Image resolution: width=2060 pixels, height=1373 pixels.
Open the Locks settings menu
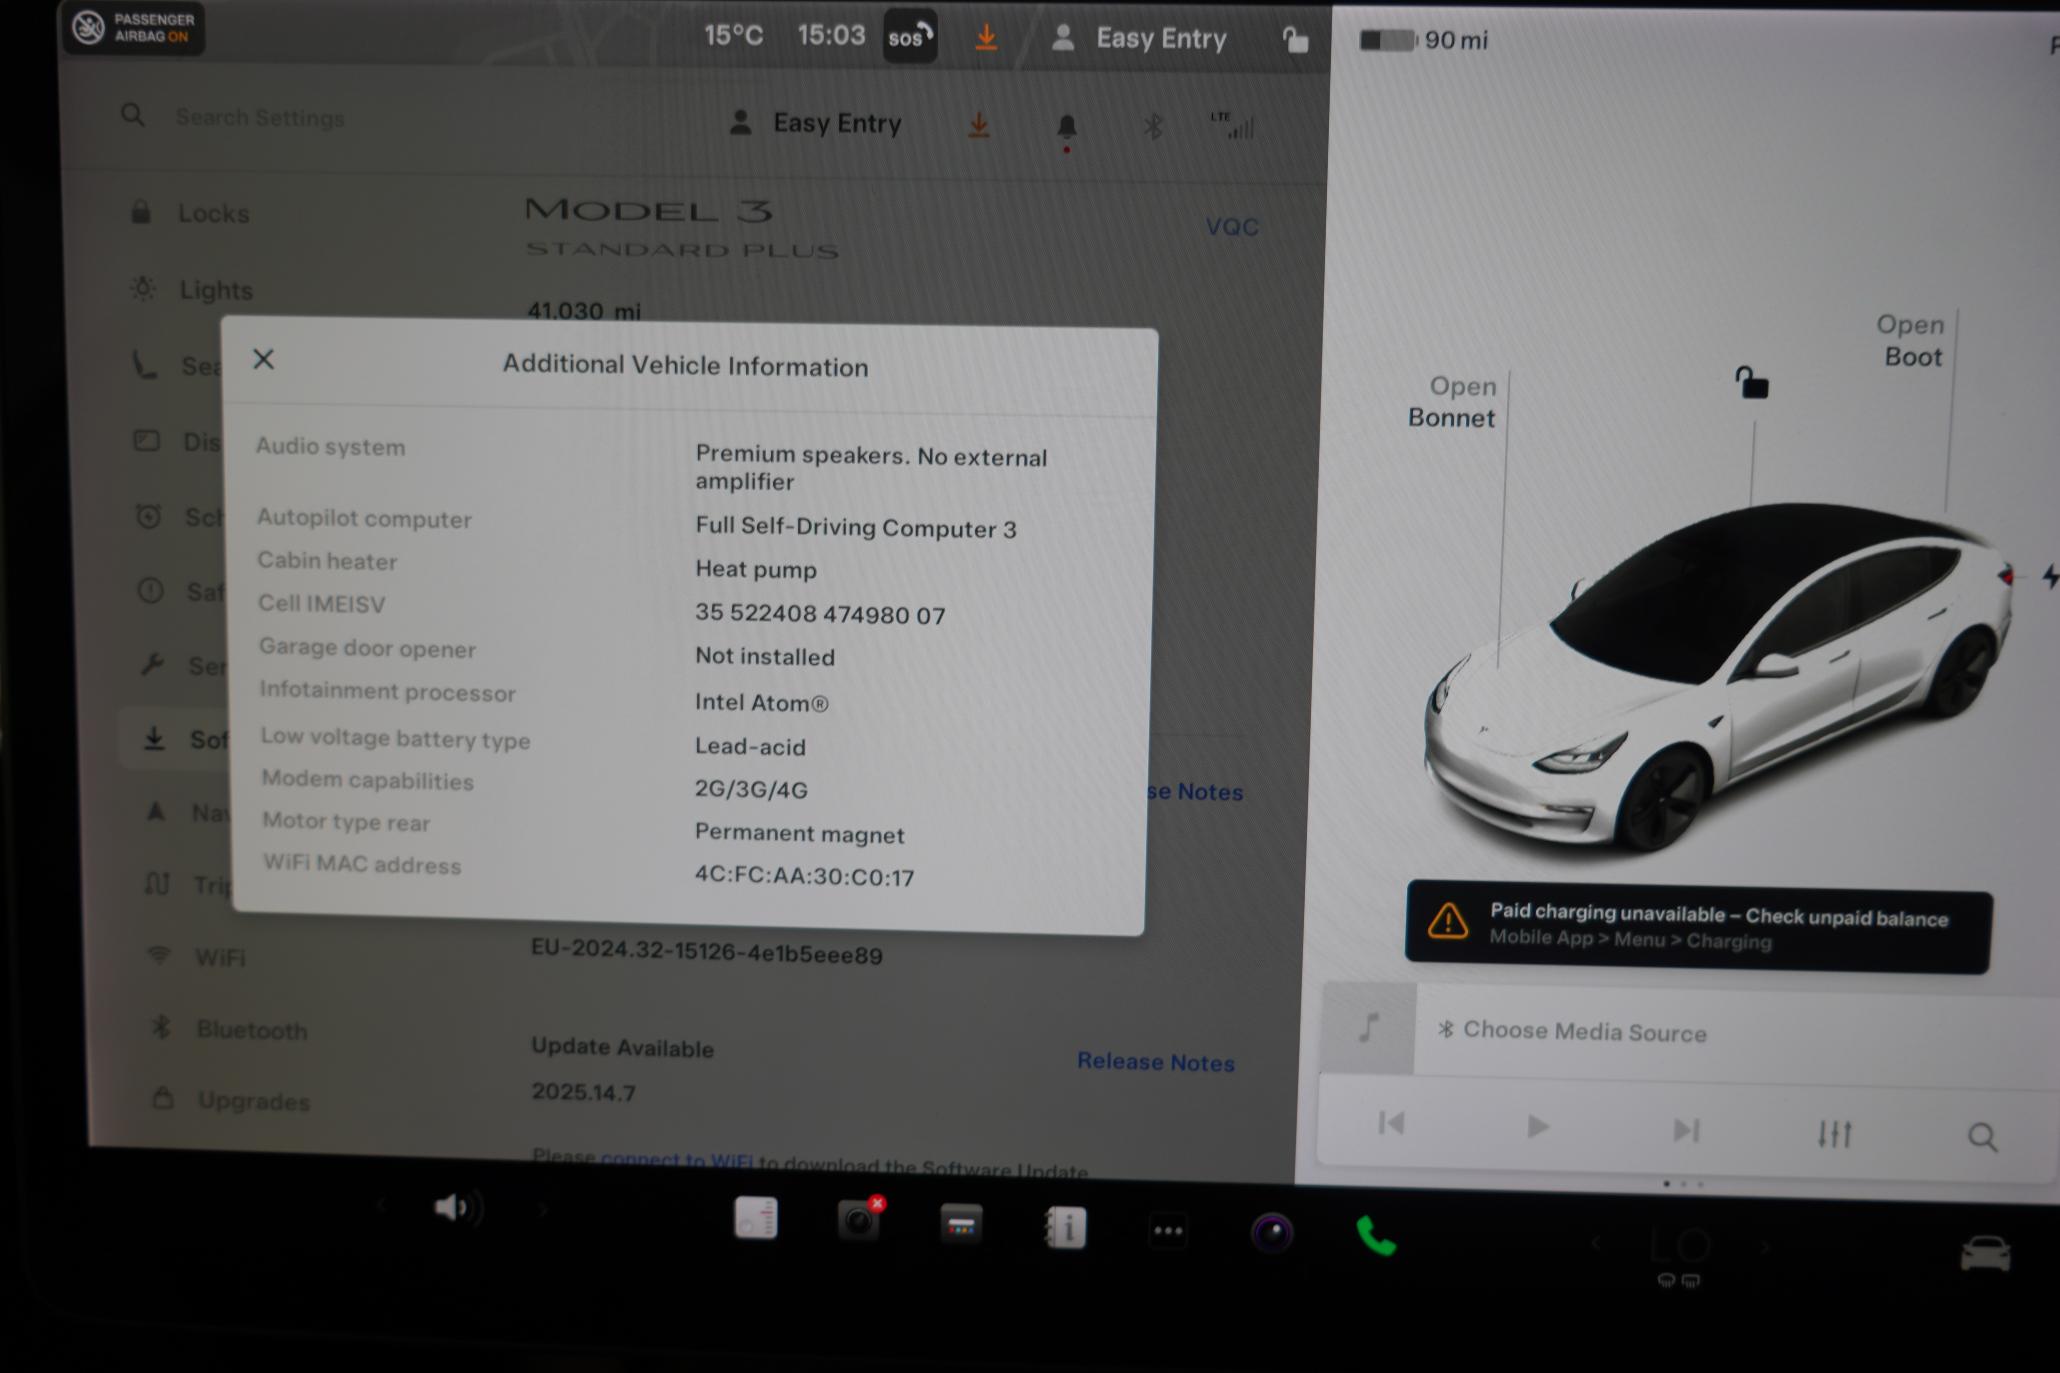click(x=190, y=213)
